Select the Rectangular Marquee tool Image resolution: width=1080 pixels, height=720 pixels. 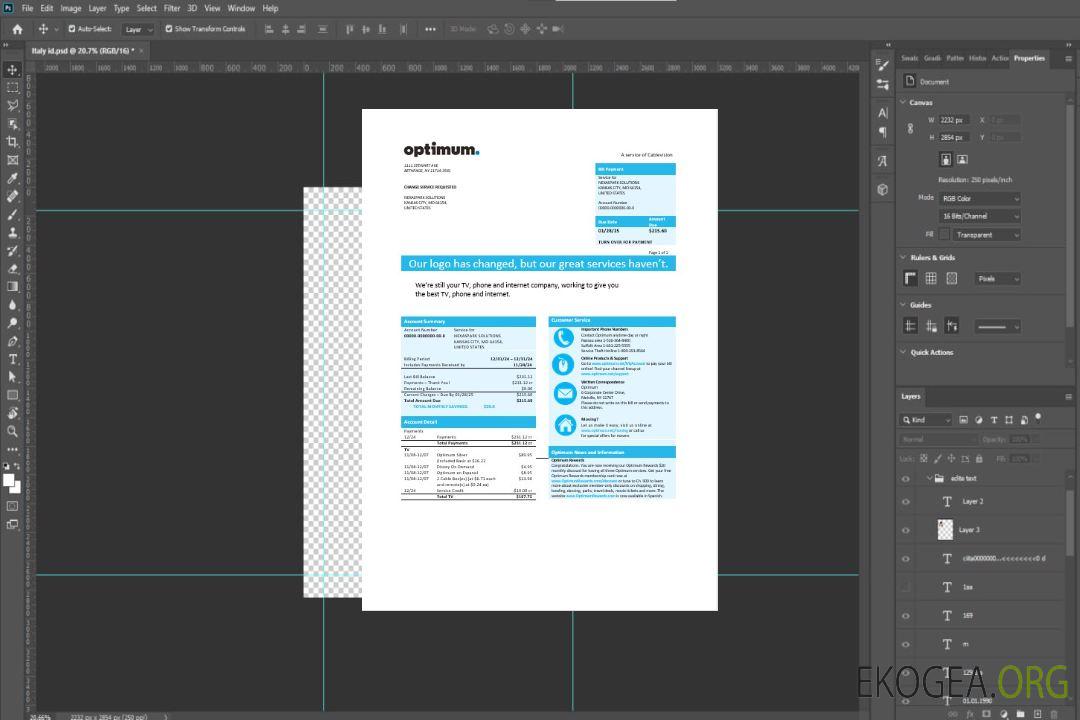pos(12,88)
